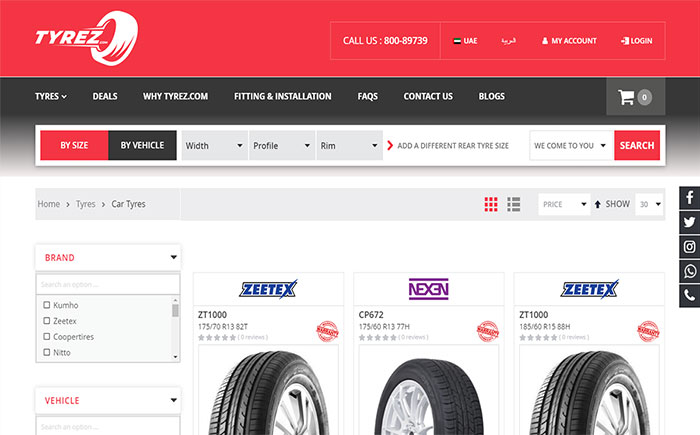Click the Nexen brand logo
The width and height of the screenshot is (700, 435).
click(x=429, y=289)
